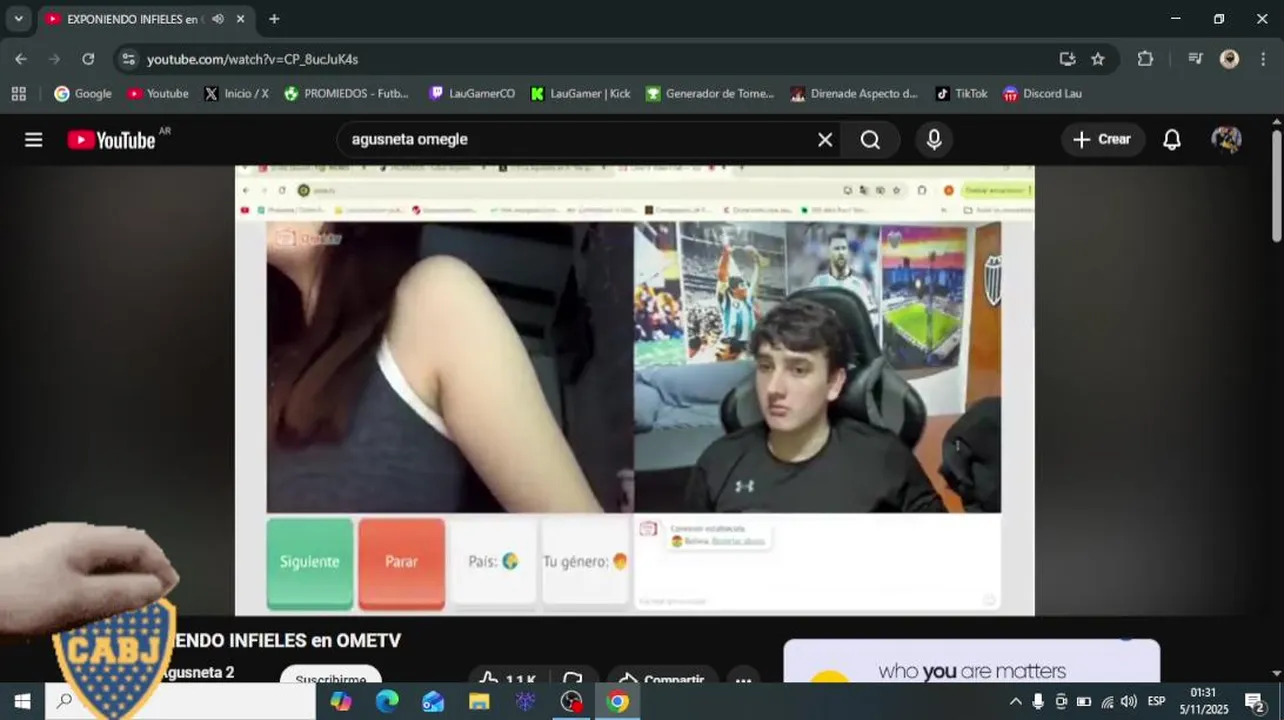Open File Explorer from the taskbar

pyautogui.click(x=479, y=701)
